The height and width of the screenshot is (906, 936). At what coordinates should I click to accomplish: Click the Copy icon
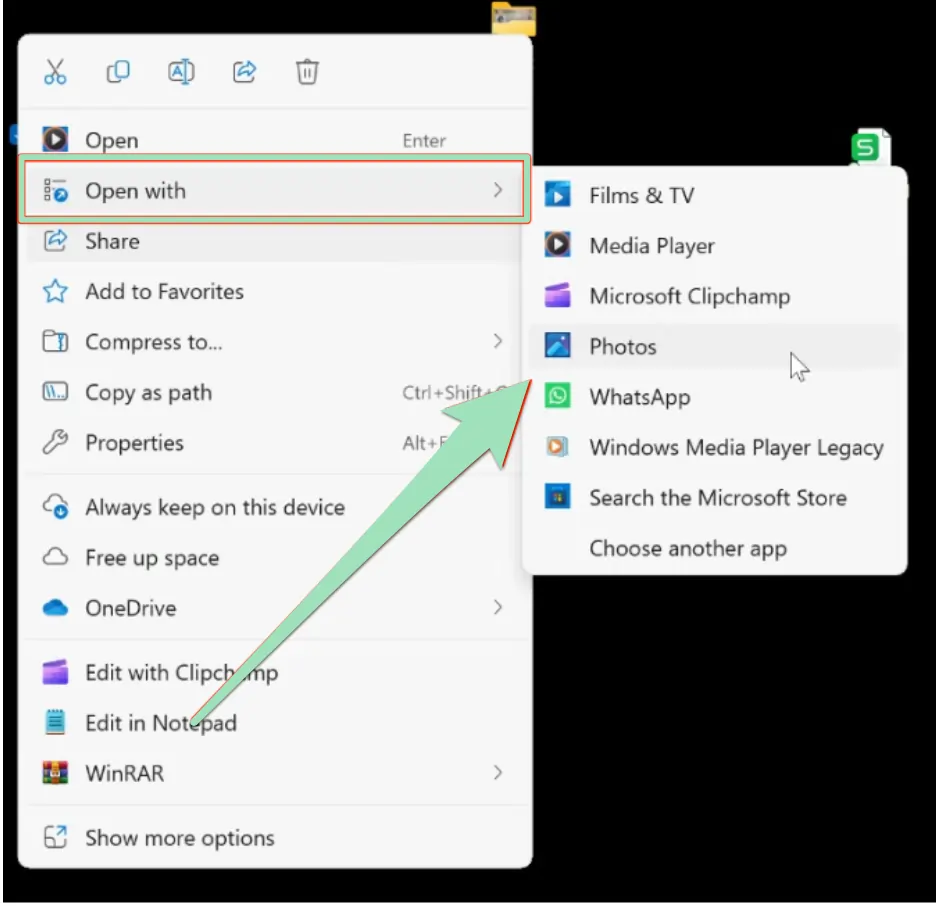tap(118, 72)
